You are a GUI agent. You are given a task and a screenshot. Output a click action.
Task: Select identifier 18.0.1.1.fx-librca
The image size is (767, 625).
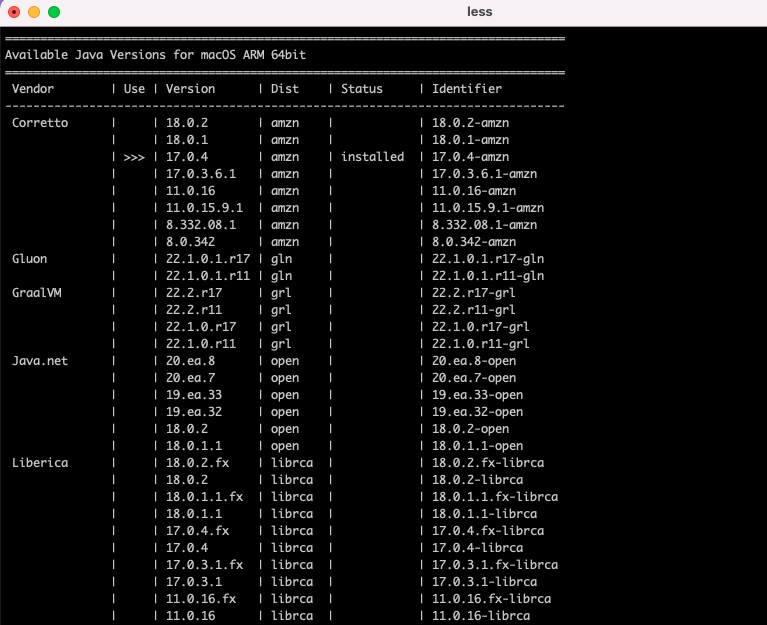pyautogui.click(x=495, y=497)
